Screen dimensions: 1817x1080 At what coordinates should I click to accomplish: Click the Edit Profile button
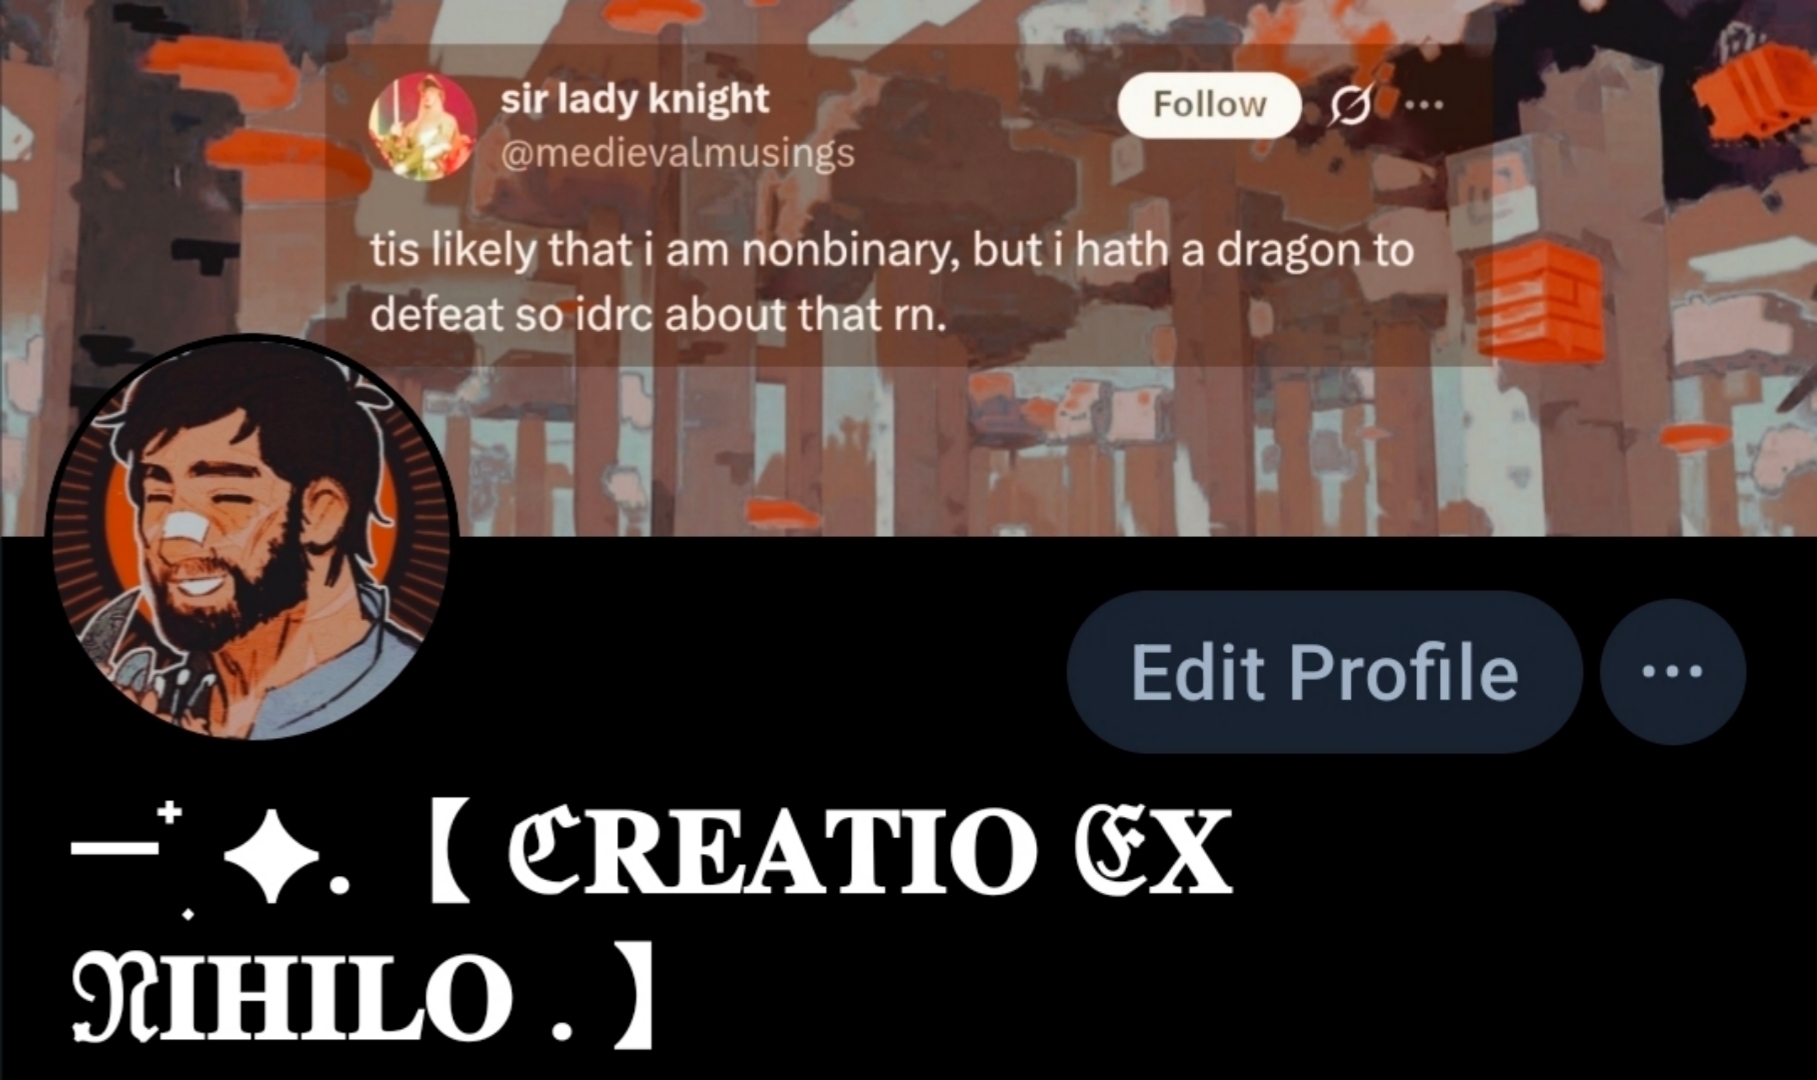[1324, 672]
